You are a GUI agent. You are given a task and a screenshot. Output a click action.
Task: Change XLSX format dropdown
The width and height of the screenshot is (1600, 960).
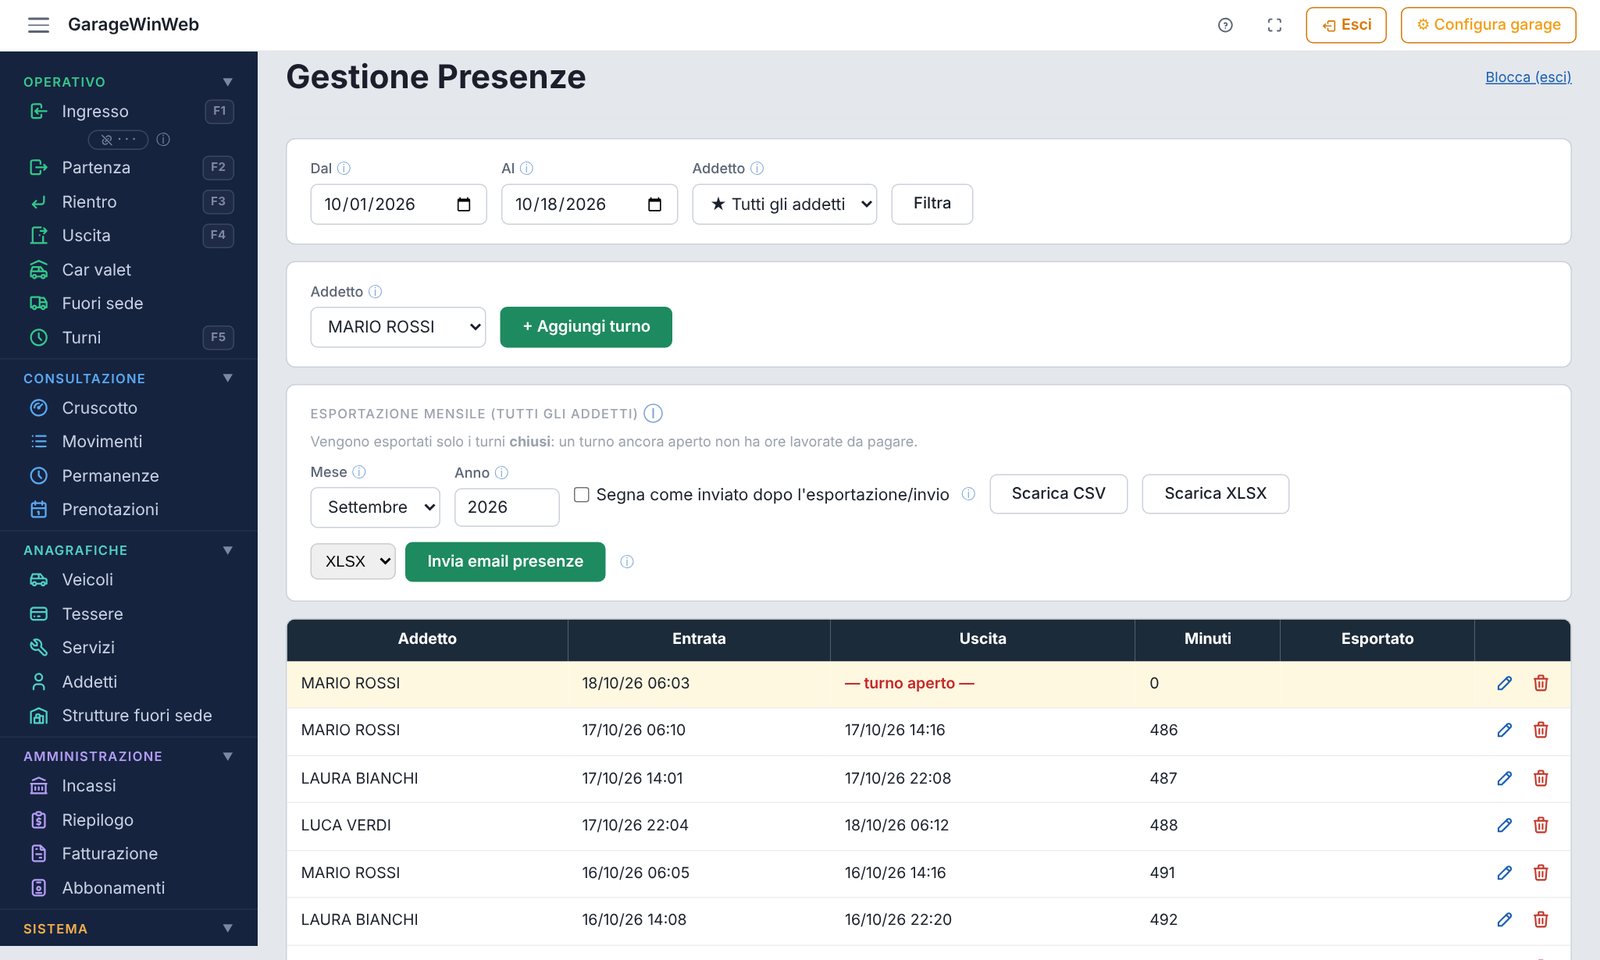[353, 562]
